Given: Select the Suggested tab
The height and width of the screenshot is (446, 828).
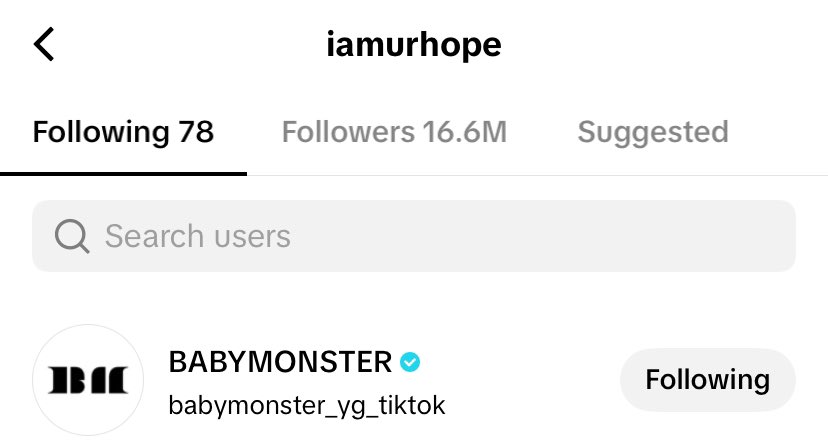Looking at the screenshot, I should pyautogui.click(x=653, y=132).
